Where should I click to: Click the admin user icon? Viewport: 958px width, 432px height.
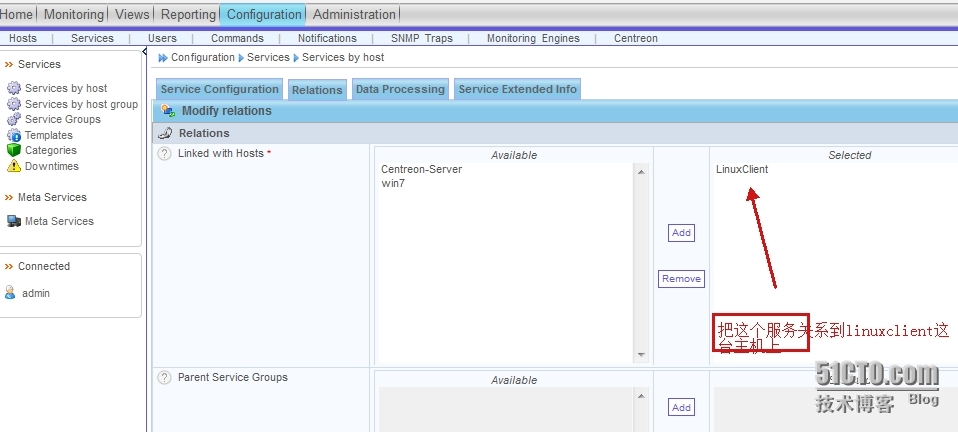(x=10, y=293)
